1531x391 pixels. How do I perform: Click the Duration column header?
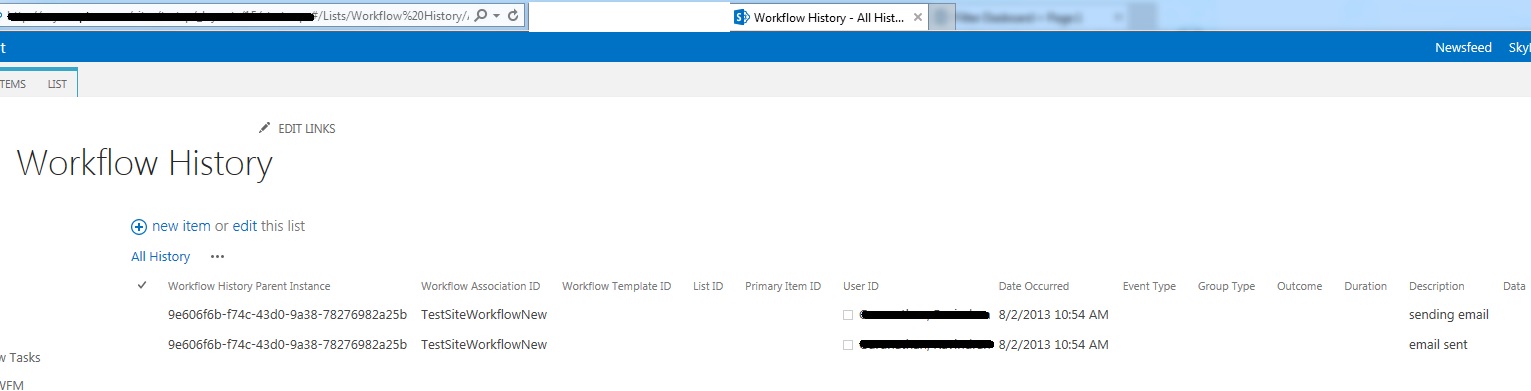tap(1365, 287)
